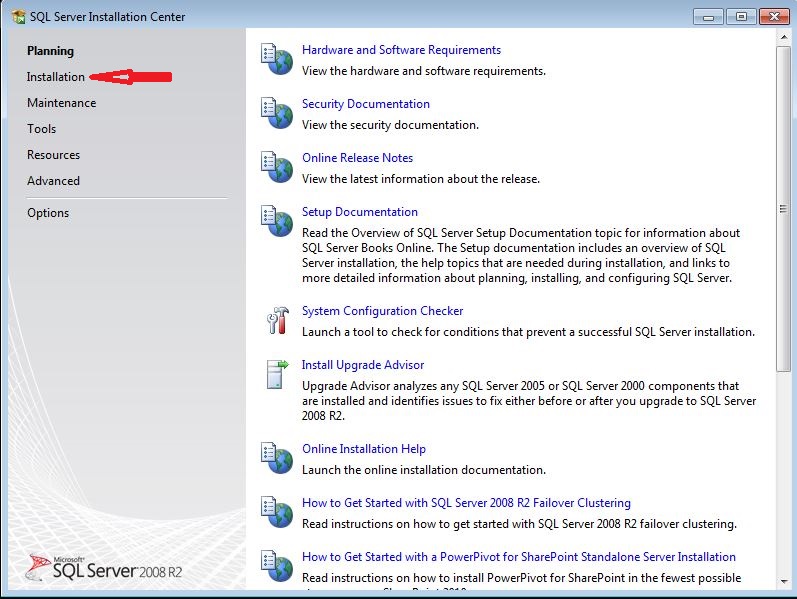This screenshot has height=599, width=797.
Task: Click the 'Upgrade Advisor analyzes any SQL Server' description
Action: click(x=529, y=401)
